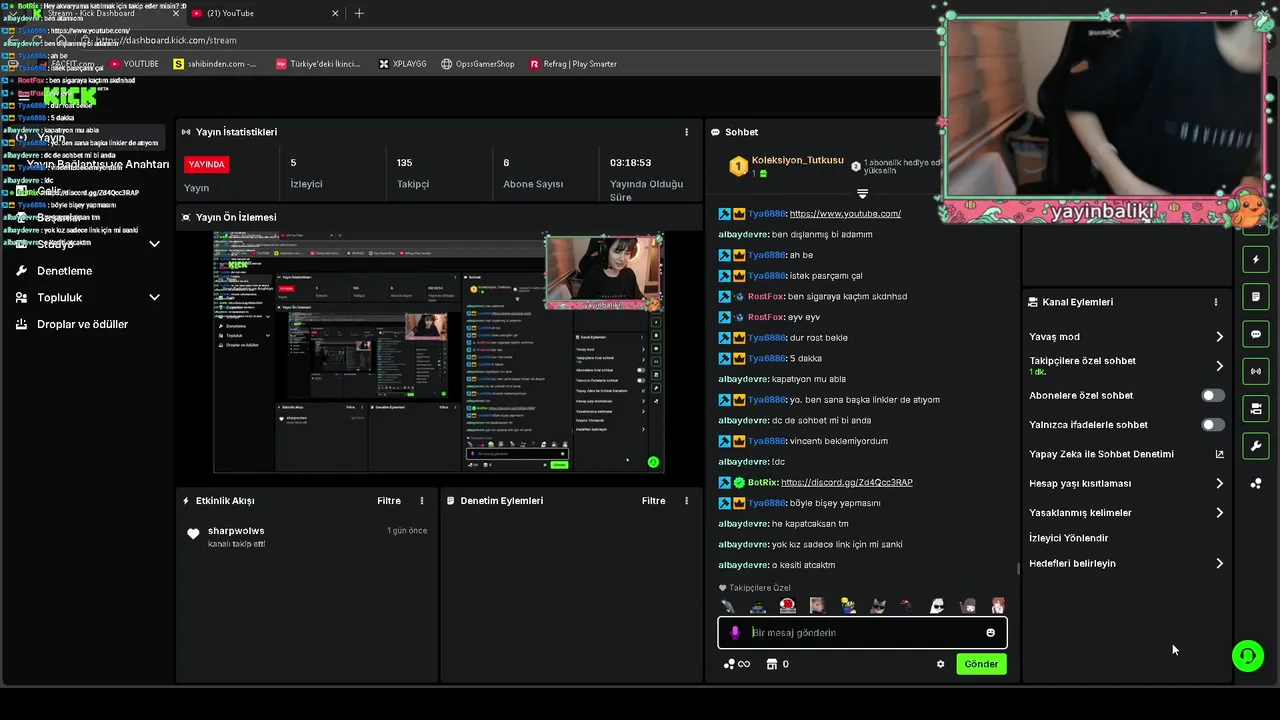Screen dimensions: 1280x720
Task: Open YOUTUBE bookmark in bookmarks bar
Action: 133,64
